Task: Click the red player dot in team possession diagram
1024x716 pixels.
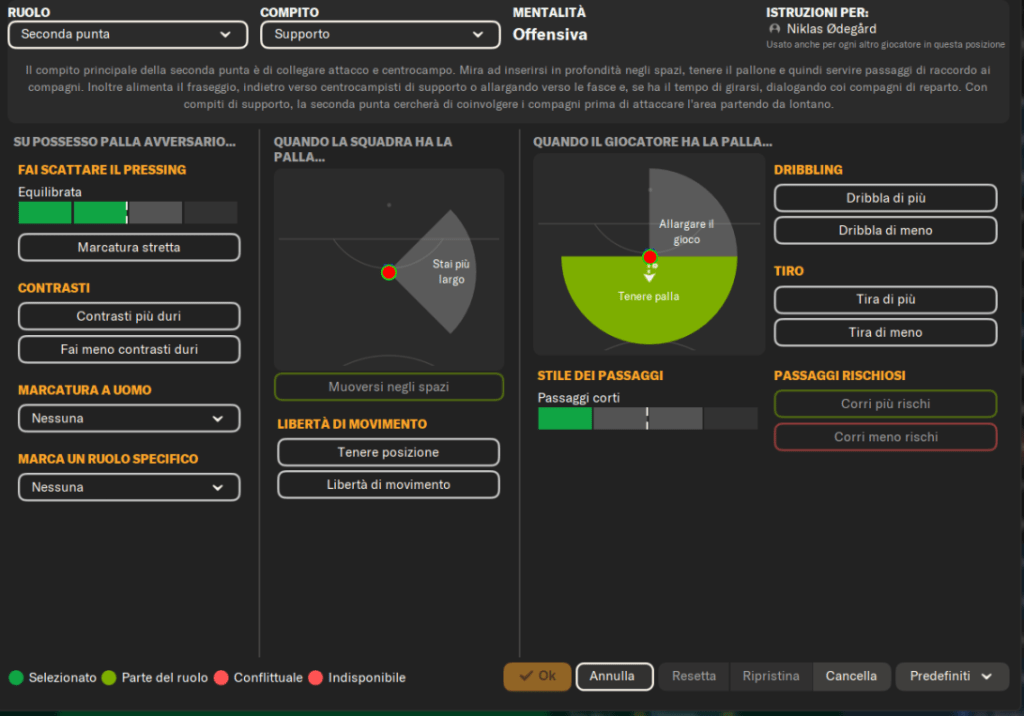Action: pyautogui.click(x=389, y=272)
